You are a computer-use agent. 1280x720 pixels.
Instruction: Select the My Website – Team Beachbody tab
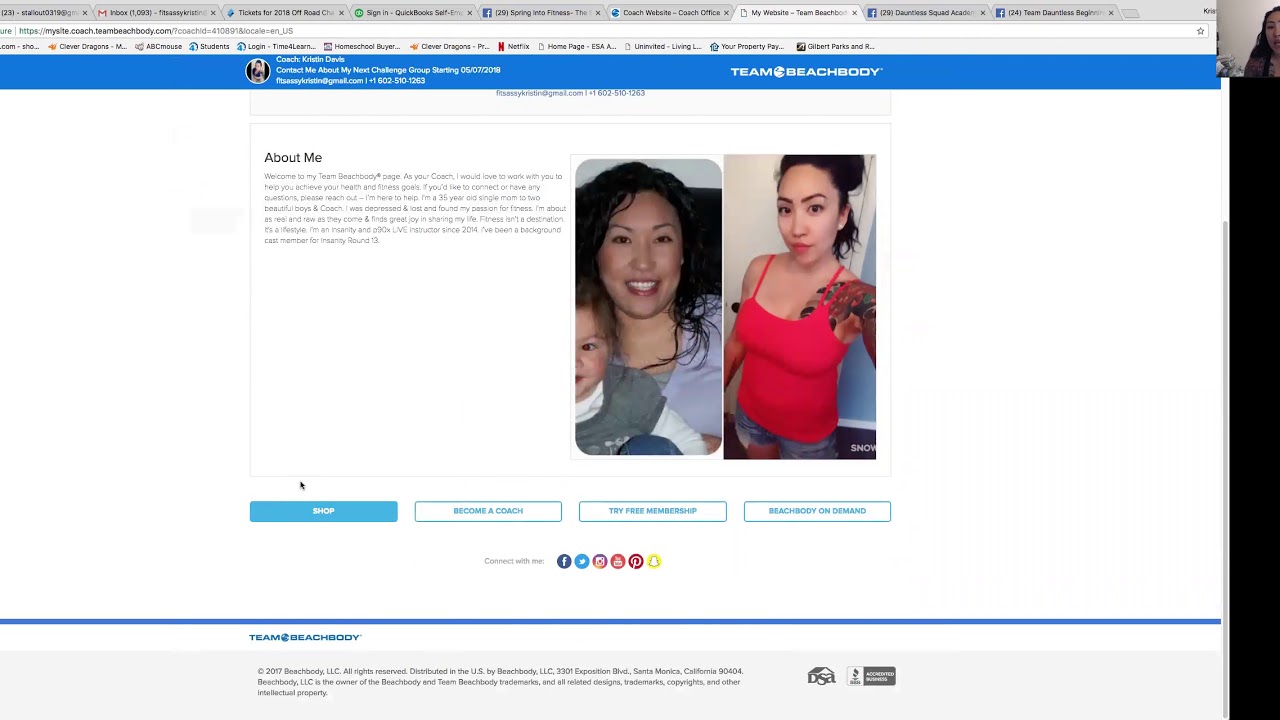point(797,13)
